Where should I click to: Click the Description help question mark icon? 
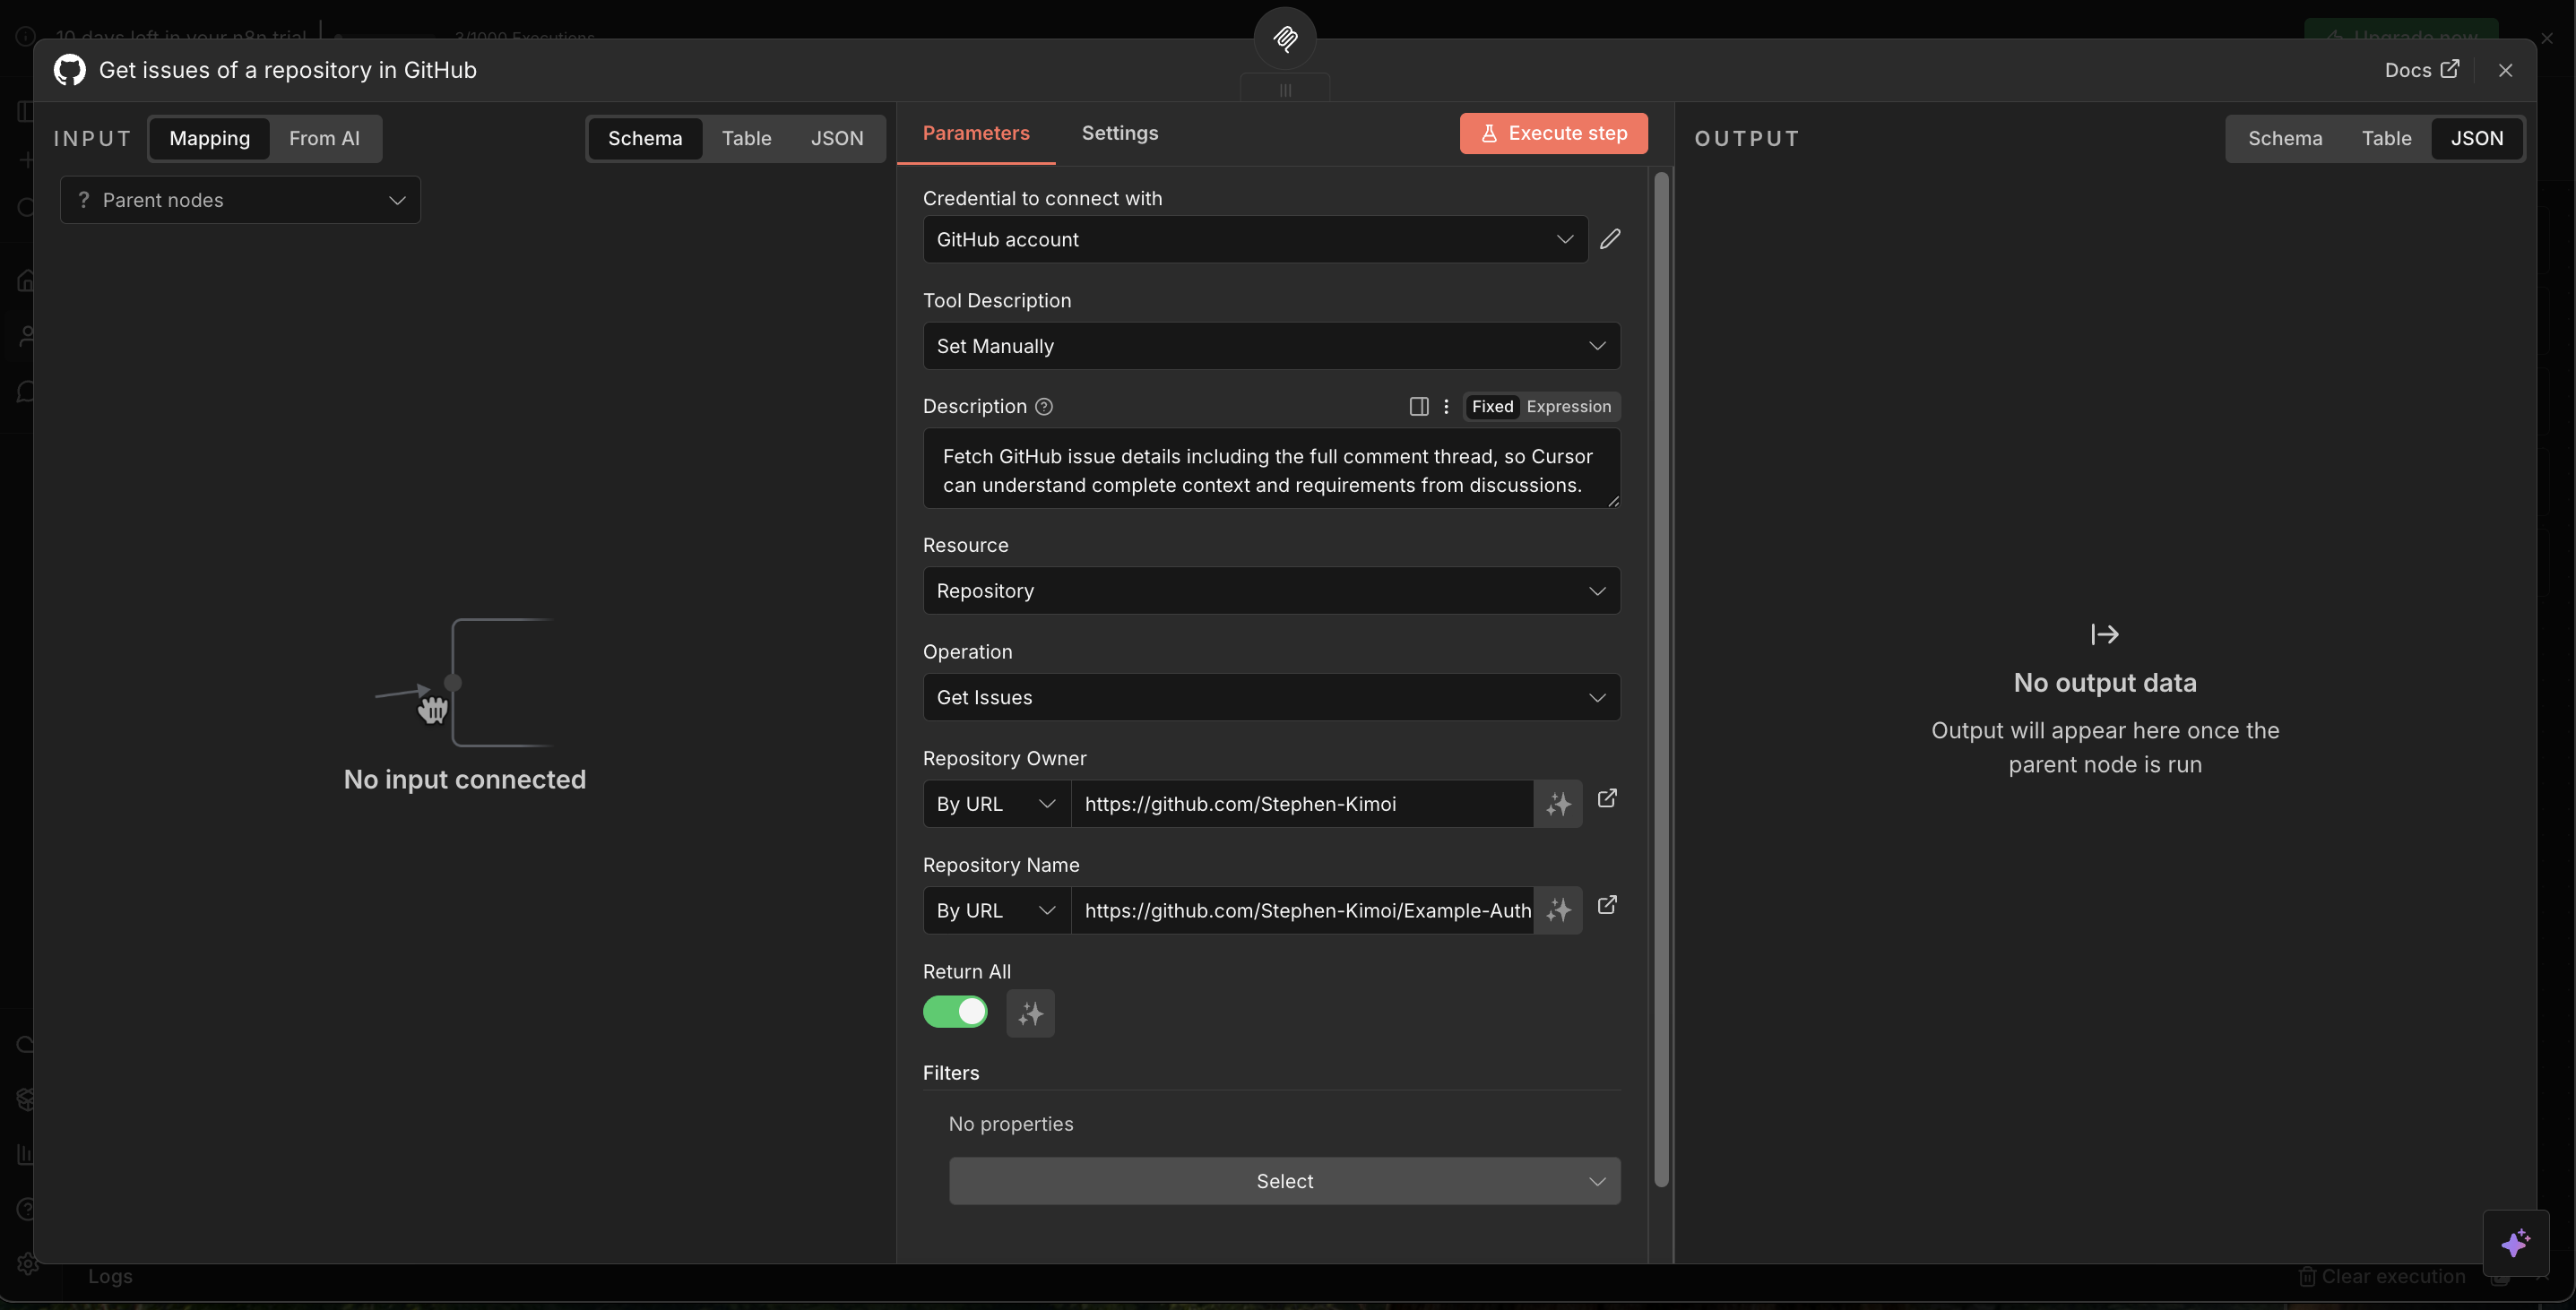[1044, 407]
